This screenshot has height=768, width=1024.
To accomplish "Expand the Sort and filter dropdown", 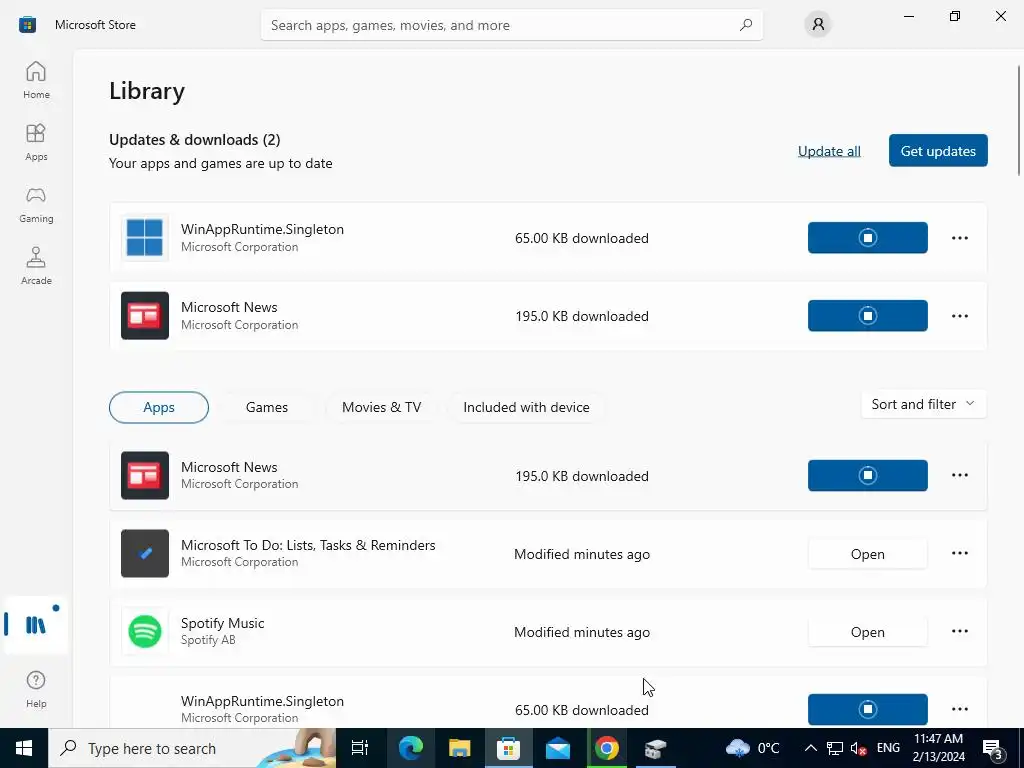I will pos(923,404).
